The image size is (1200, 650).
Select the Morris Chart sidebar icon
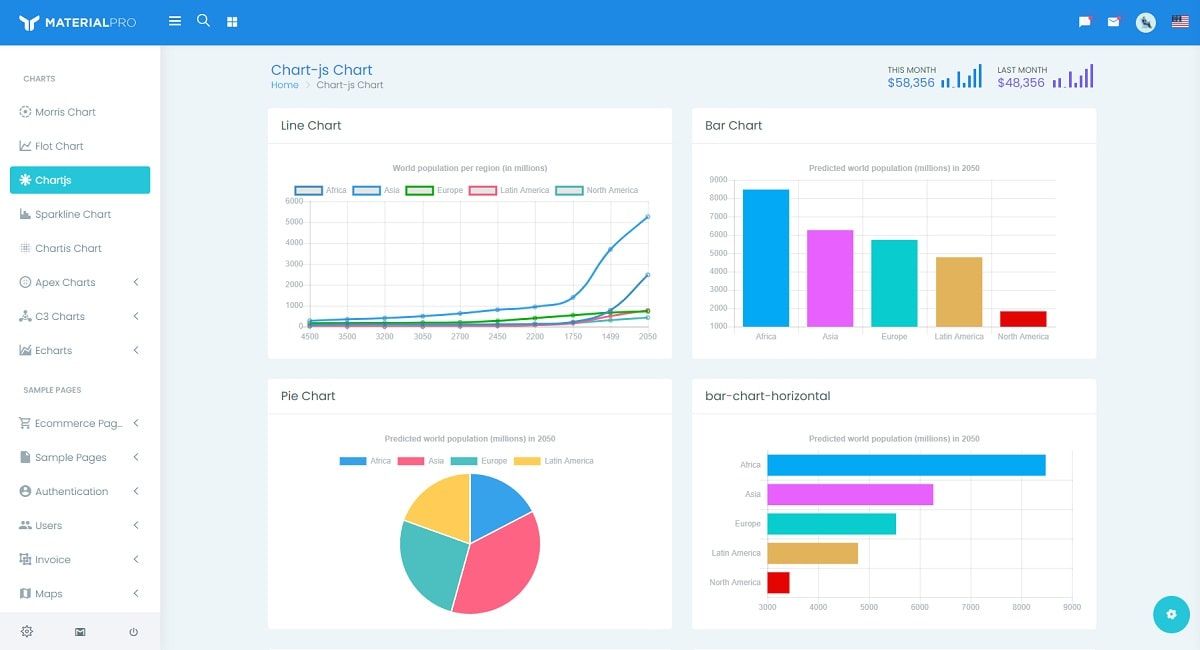(x=24, y=112)
